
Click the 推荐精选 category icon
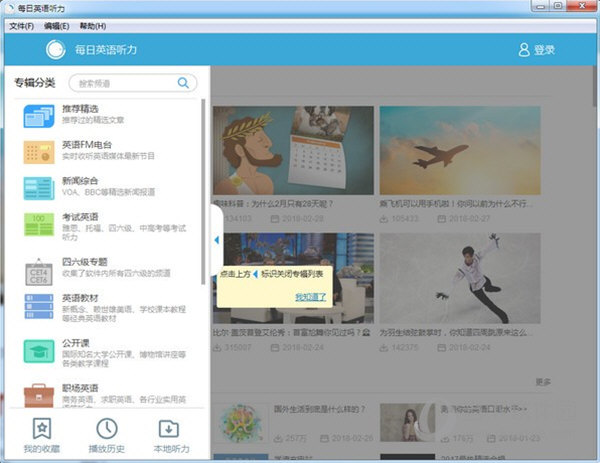click(37, 114)
